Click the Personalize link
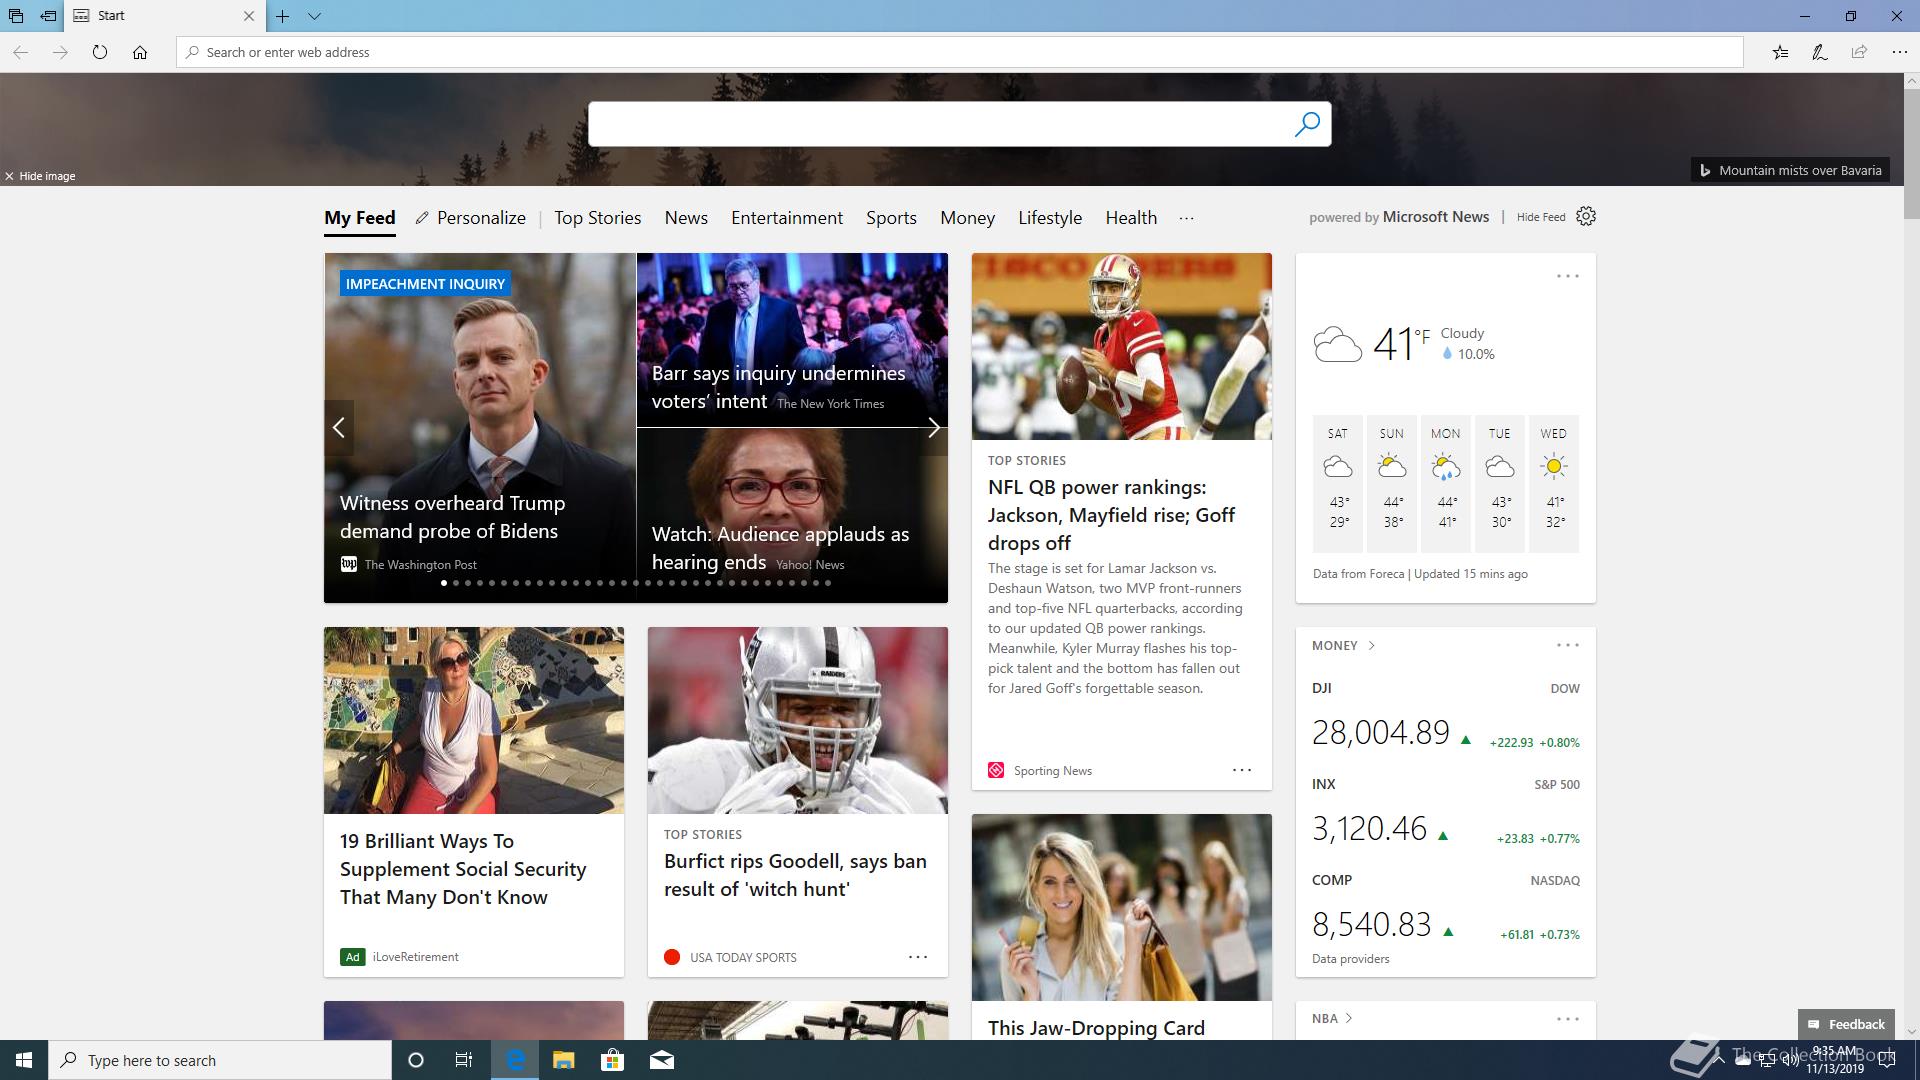This screenshot has height=1080, width=1920. click(471, 218)
